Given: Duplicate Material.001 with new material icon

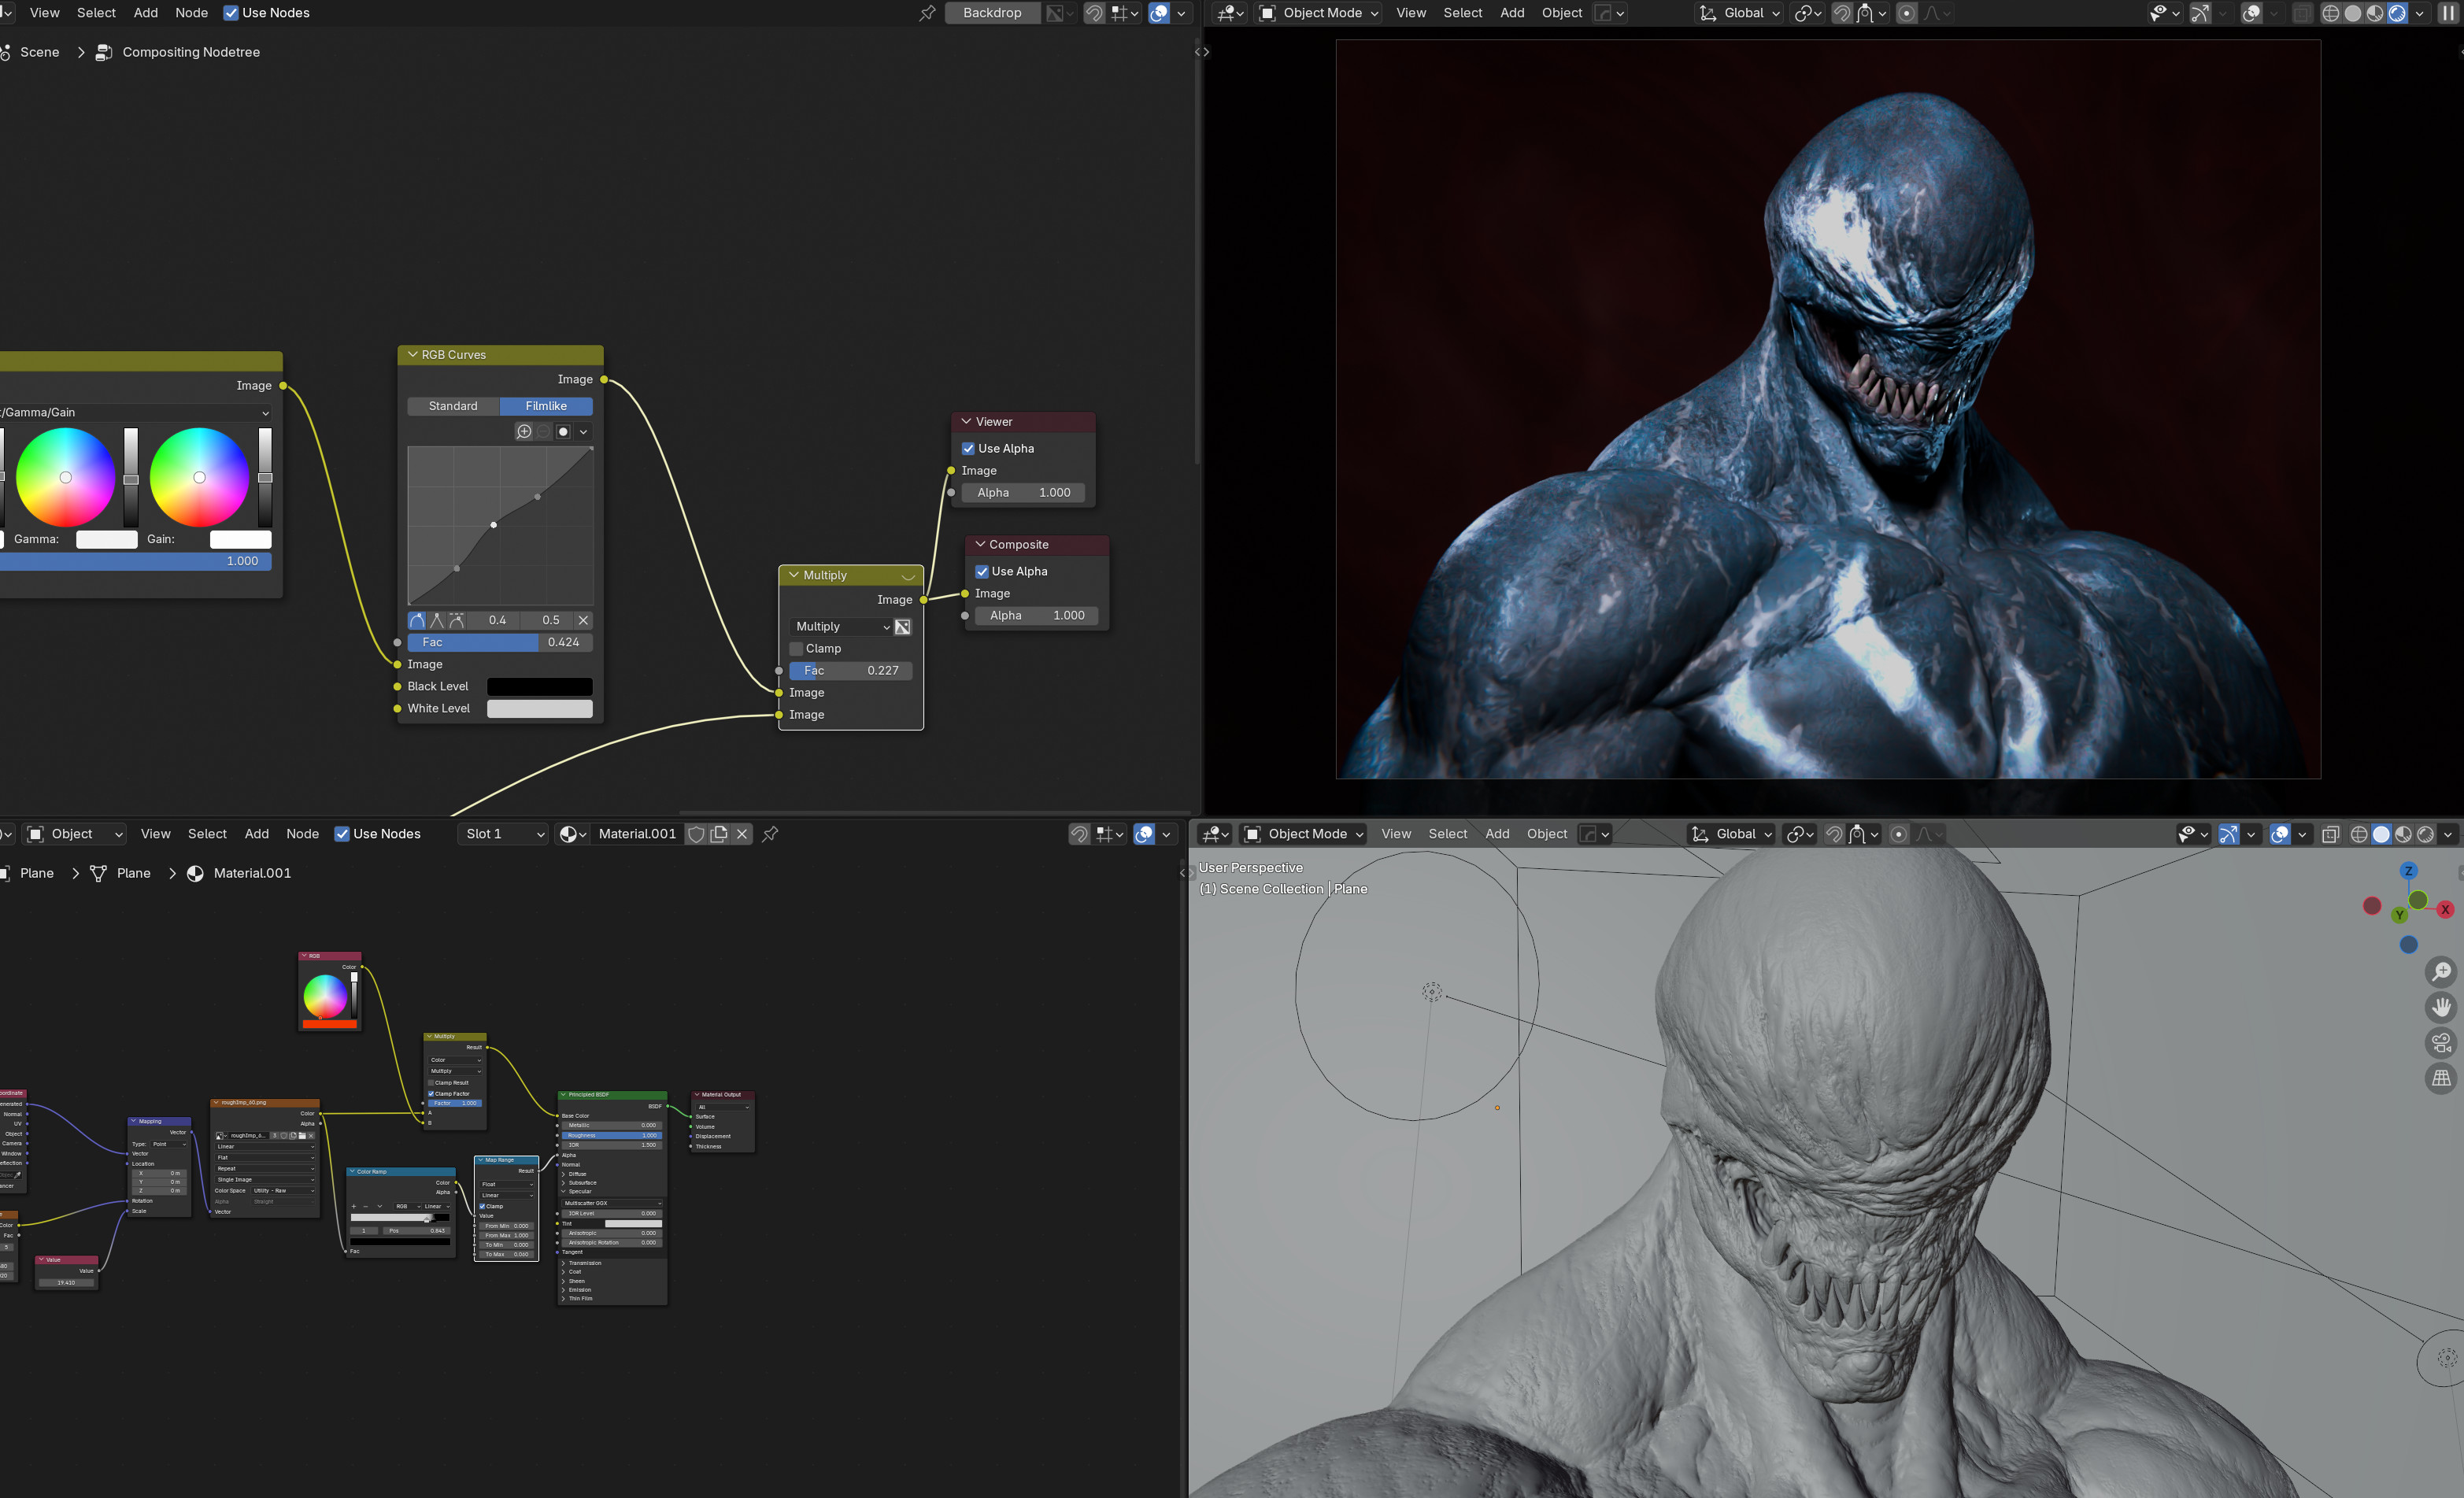Looking at the screenshot, I should [x=719, y=834].
